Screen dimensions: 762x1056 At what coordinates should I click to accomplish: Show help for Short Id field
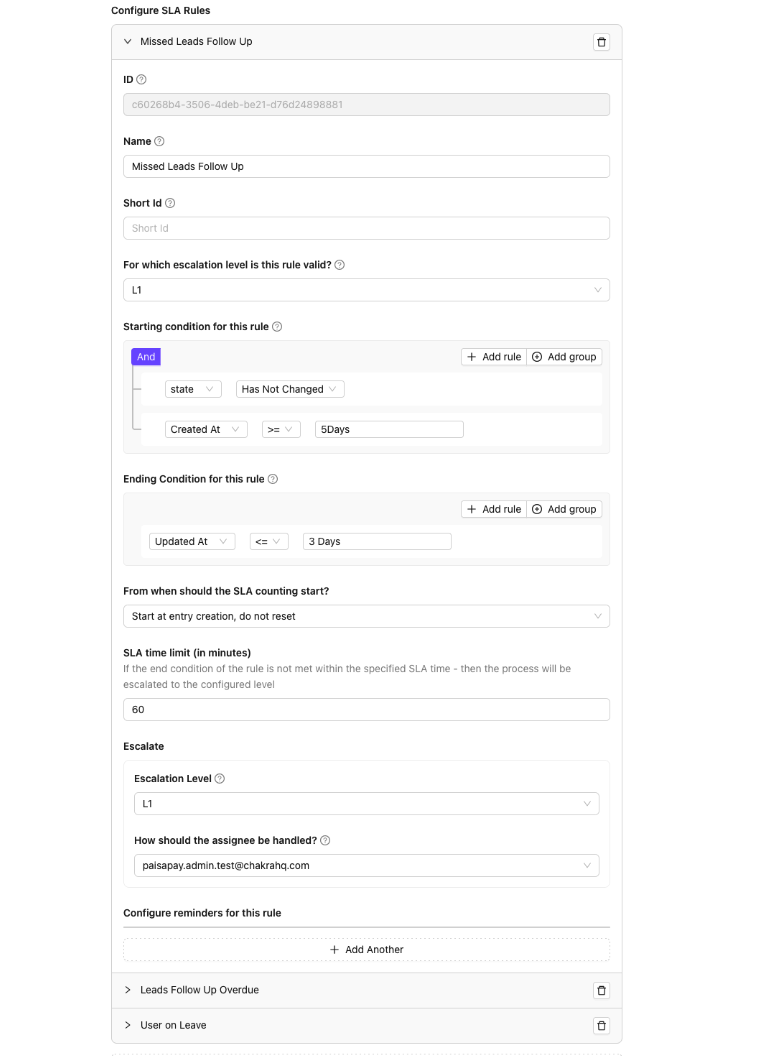[170, 203]
